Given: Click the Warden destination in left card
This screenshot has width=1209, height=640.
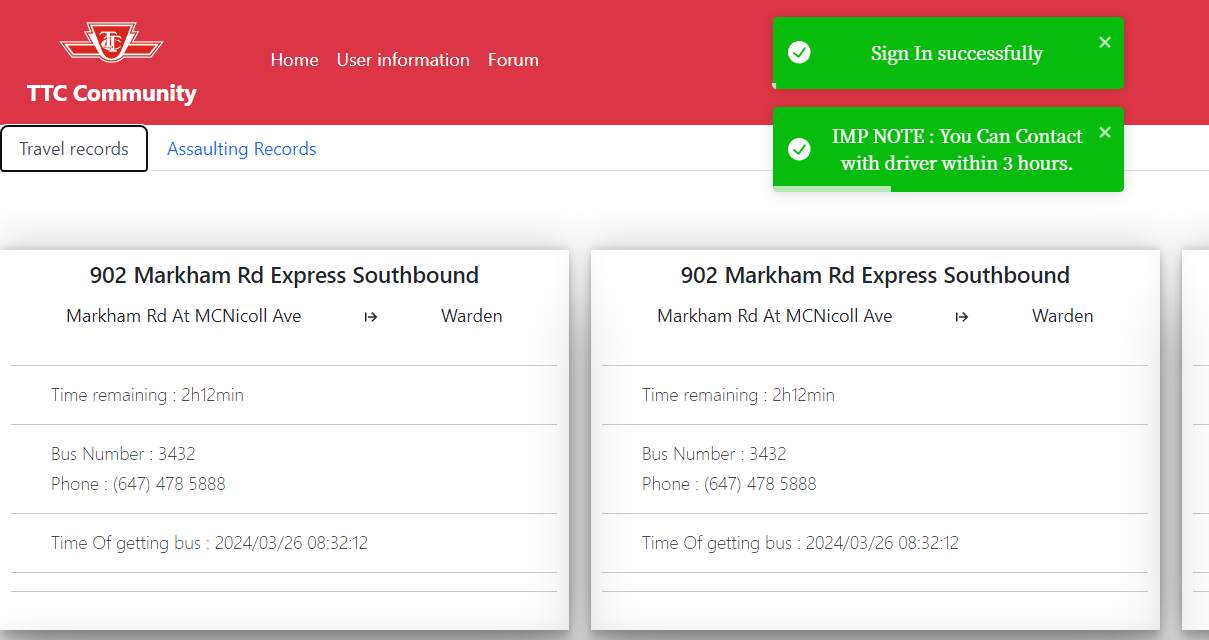Looking at the screenshot, I should click(471, 316).
